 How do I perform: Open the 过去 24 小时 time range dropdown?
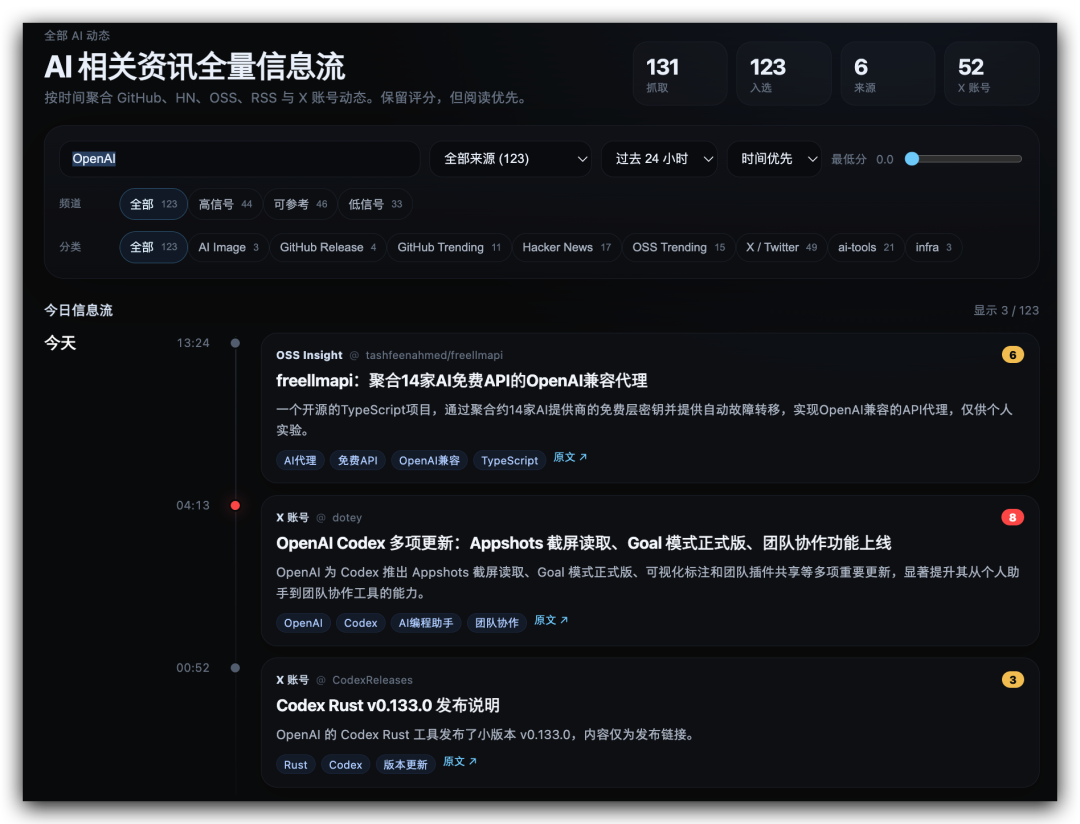pyautogui.click(x=659, y=159)
